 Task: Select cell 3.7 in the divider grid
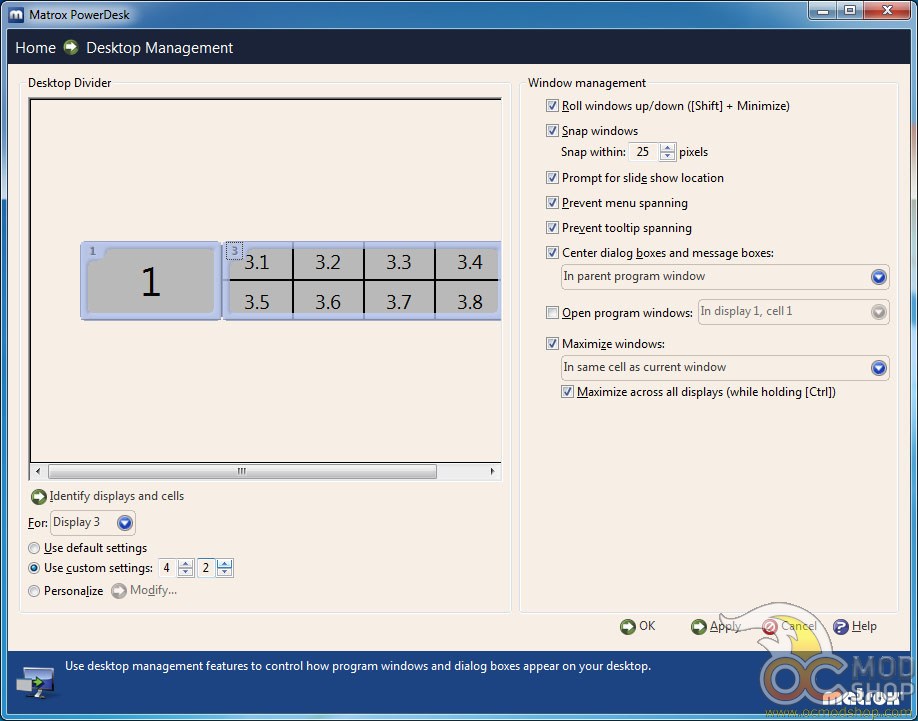coord(399,301)
